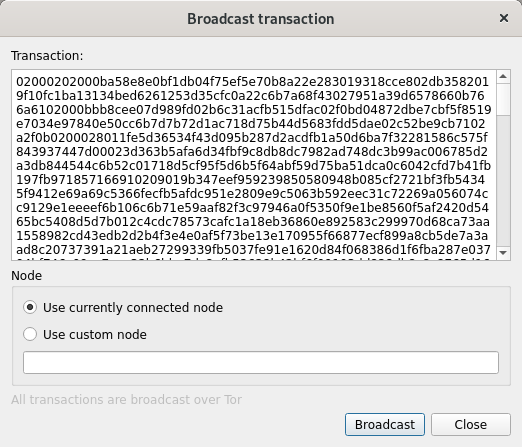Place the cursor in hex line starting 02000202000ba
The image size is (522, 447).
click(252, 82)
